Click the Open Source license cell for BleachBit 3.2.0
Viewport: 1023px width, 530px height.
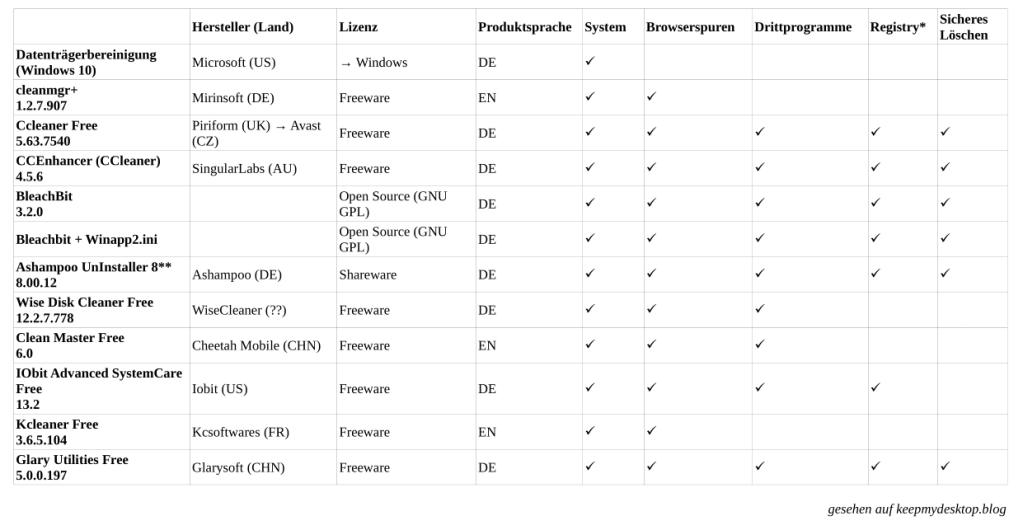(392, 203)
